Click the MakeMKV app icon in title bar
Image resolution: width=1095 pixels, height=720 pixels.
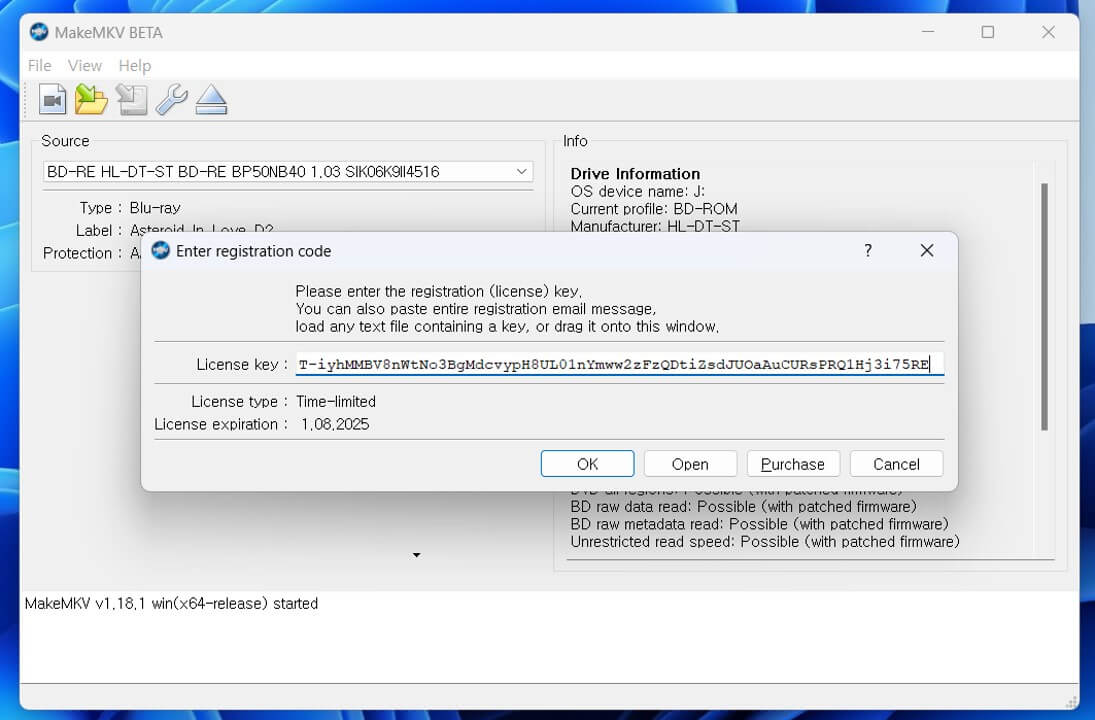[39, 32]
